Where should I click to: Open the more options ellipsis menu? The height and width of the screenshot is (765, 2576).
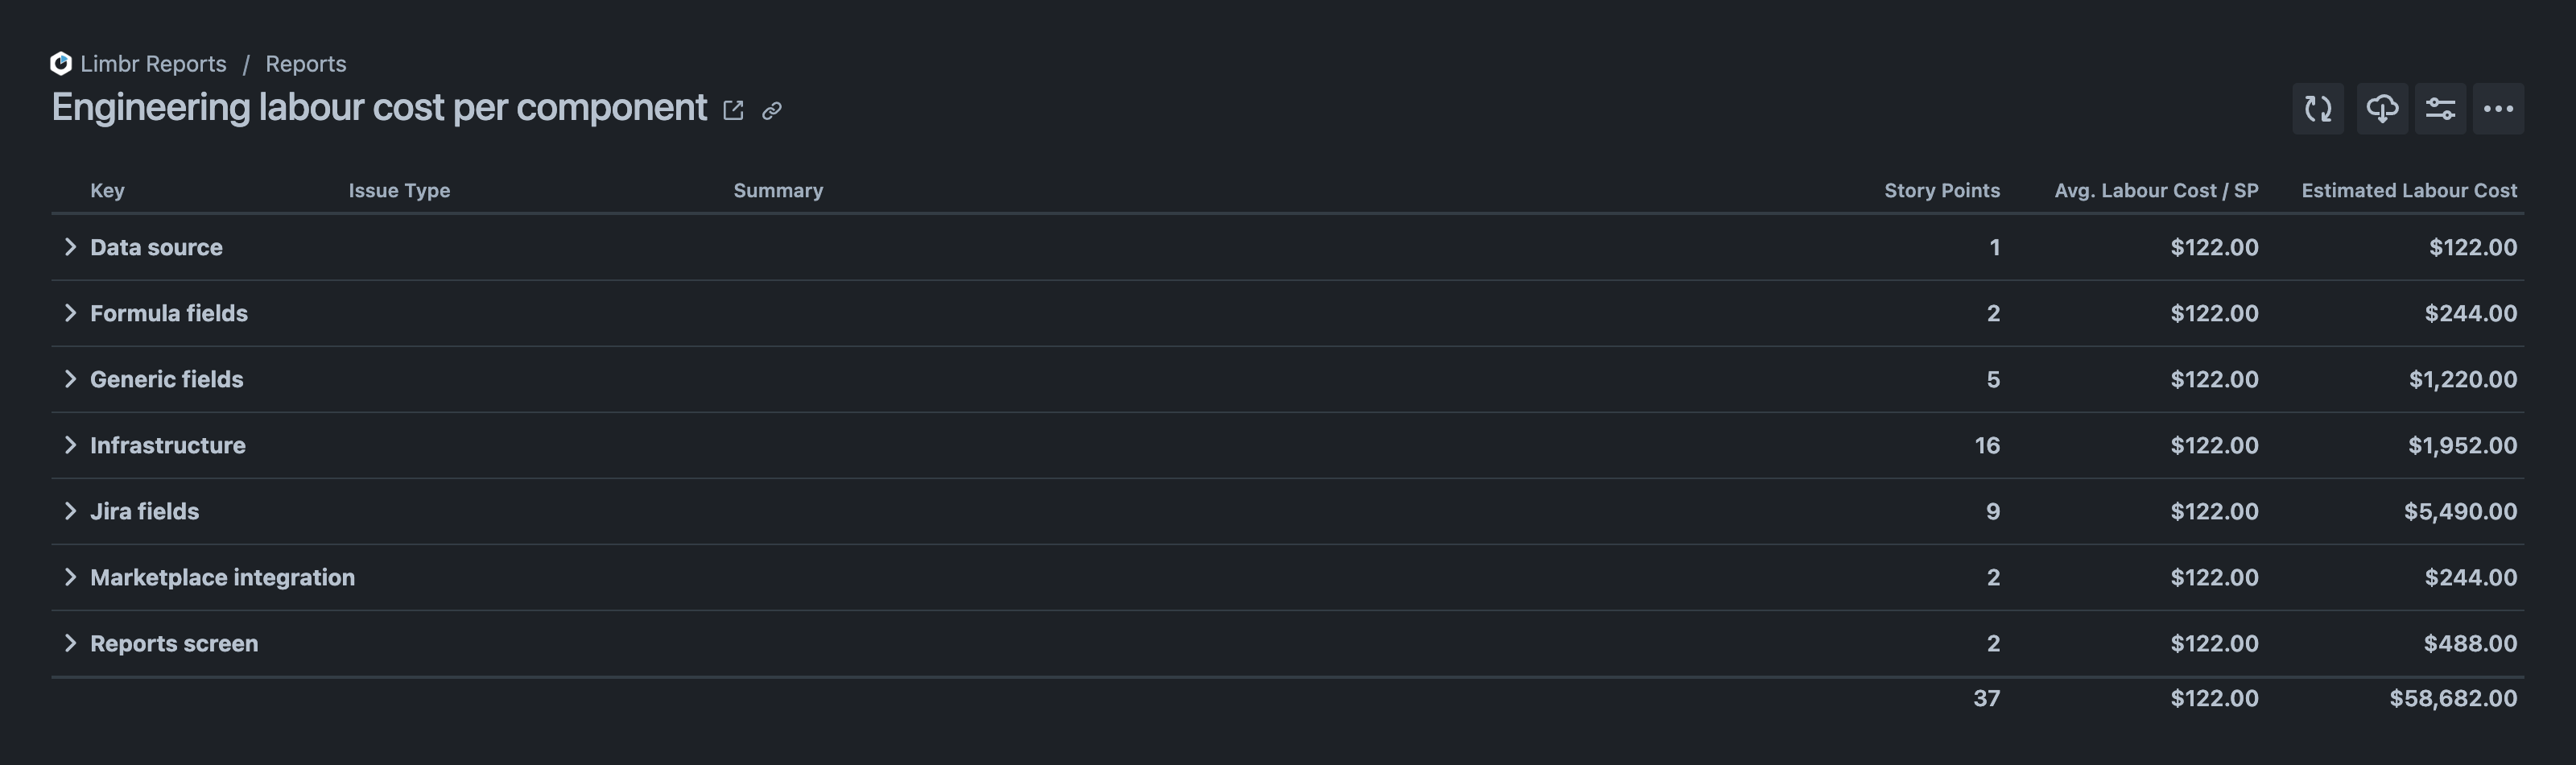click(2499, 108)
